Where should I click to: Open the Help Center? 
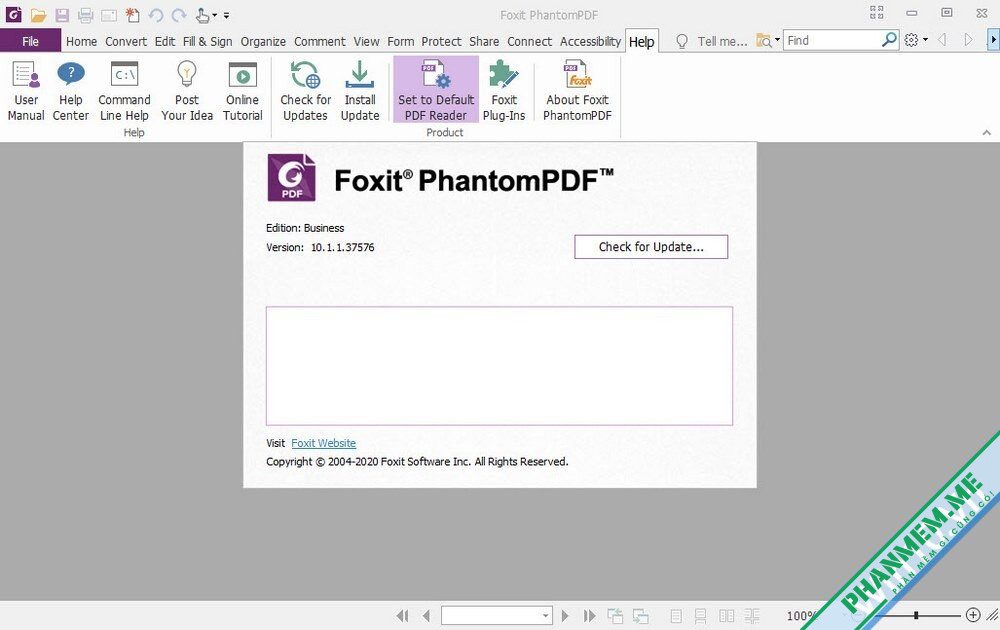(x=71, y=91)
